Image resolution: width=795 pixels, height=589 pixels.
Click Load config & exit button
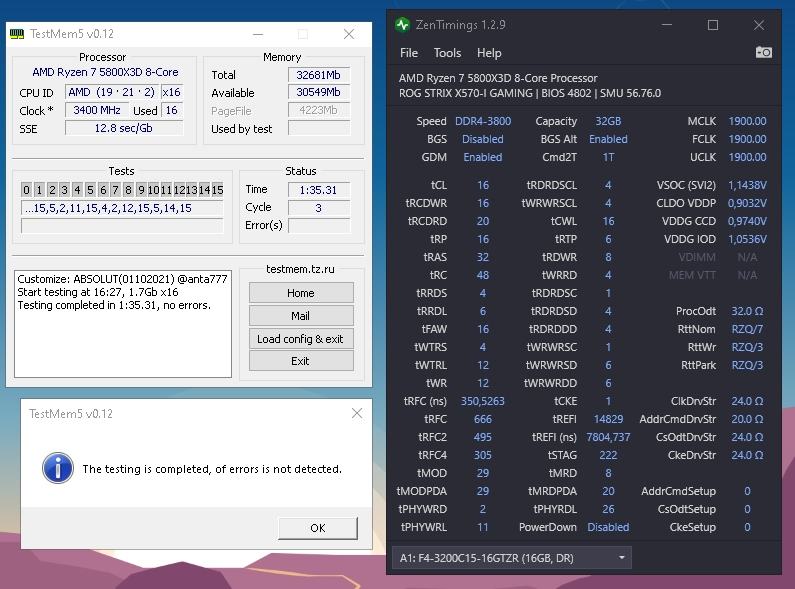pos(301,339)
